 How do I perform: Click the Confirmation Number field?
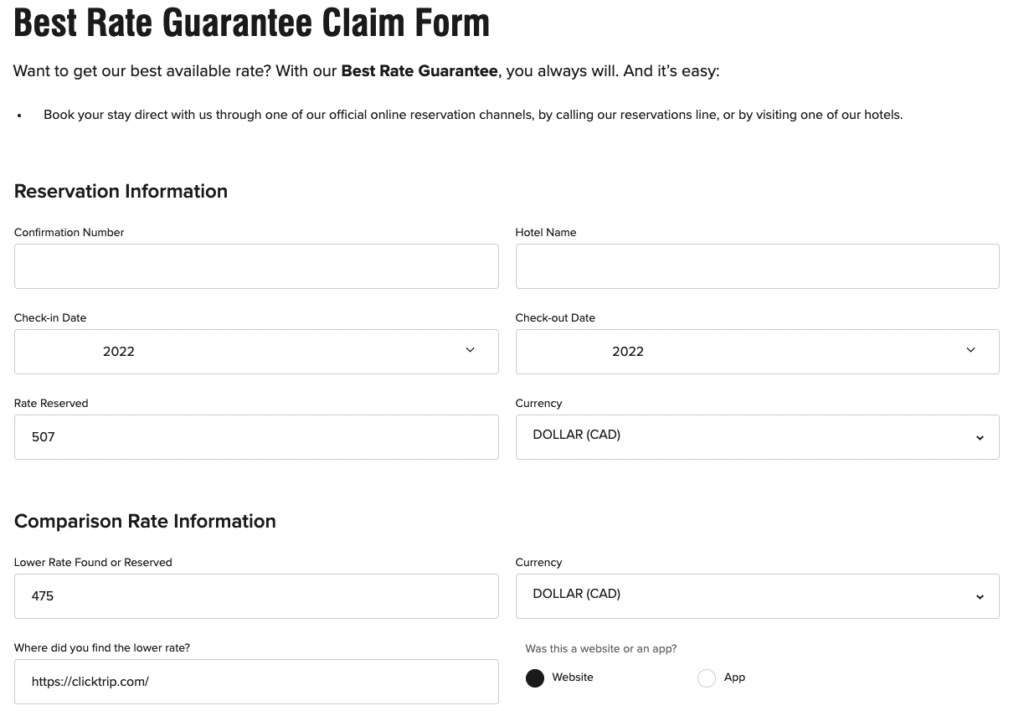tap(256, 265)
